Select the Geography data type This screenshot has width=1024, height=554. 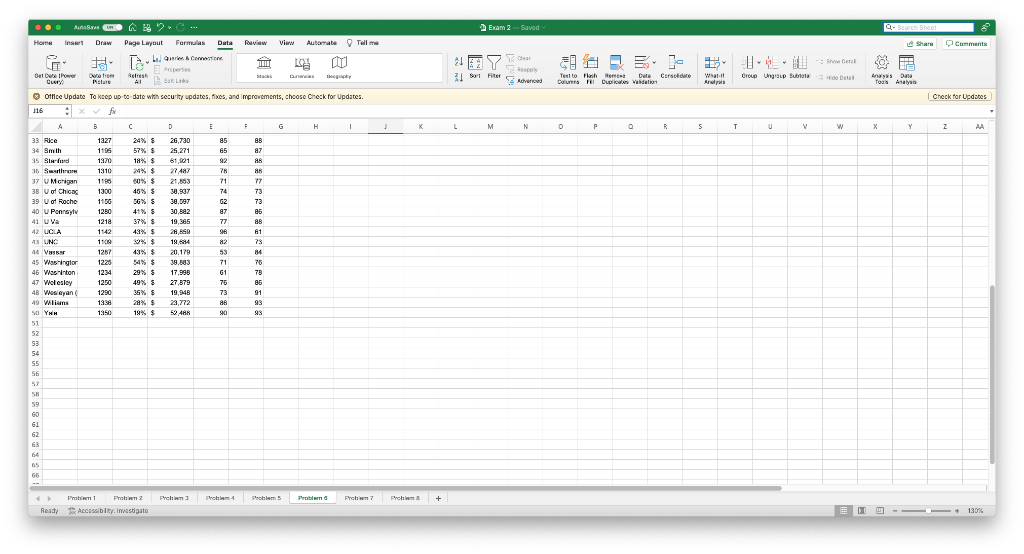(339, 67)
